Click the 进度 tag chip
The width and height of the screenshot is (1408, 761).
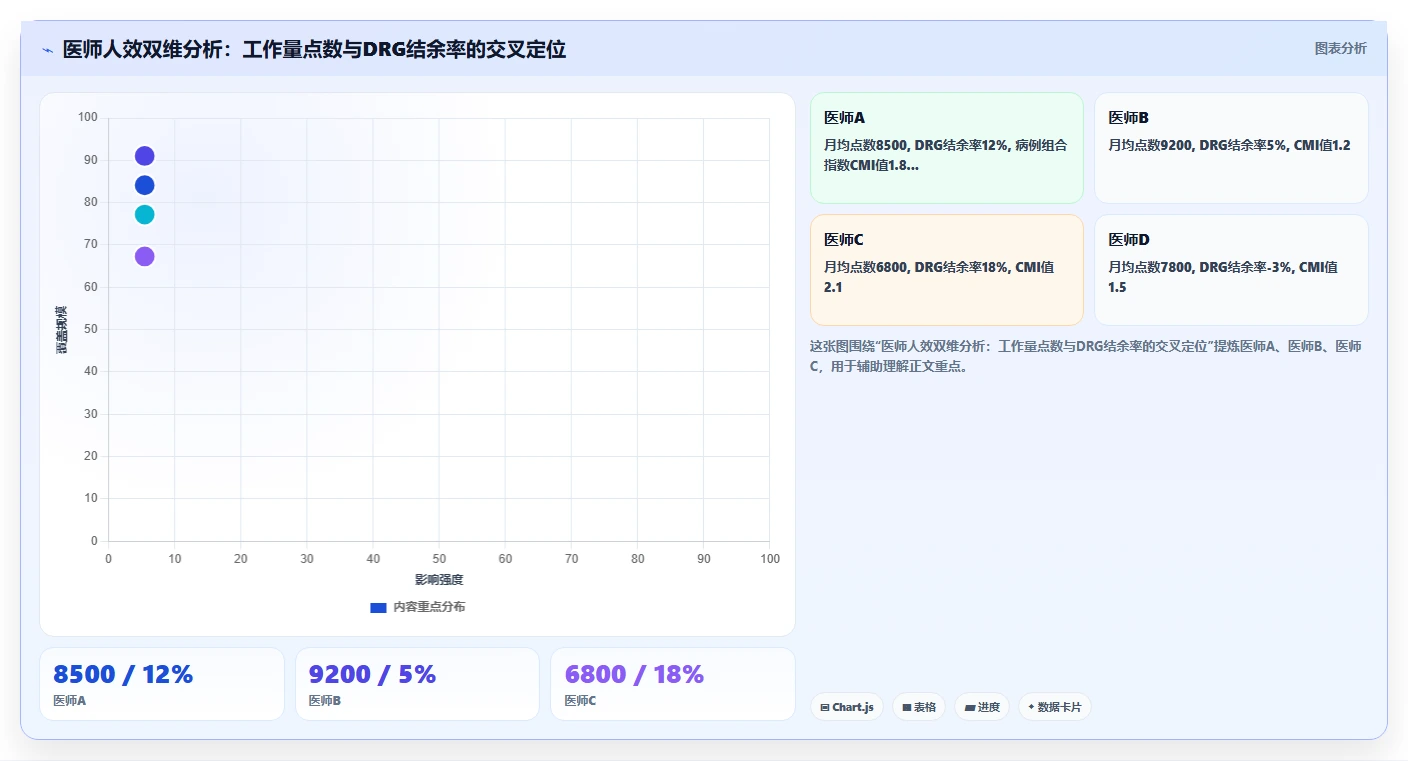click(982, 707)
